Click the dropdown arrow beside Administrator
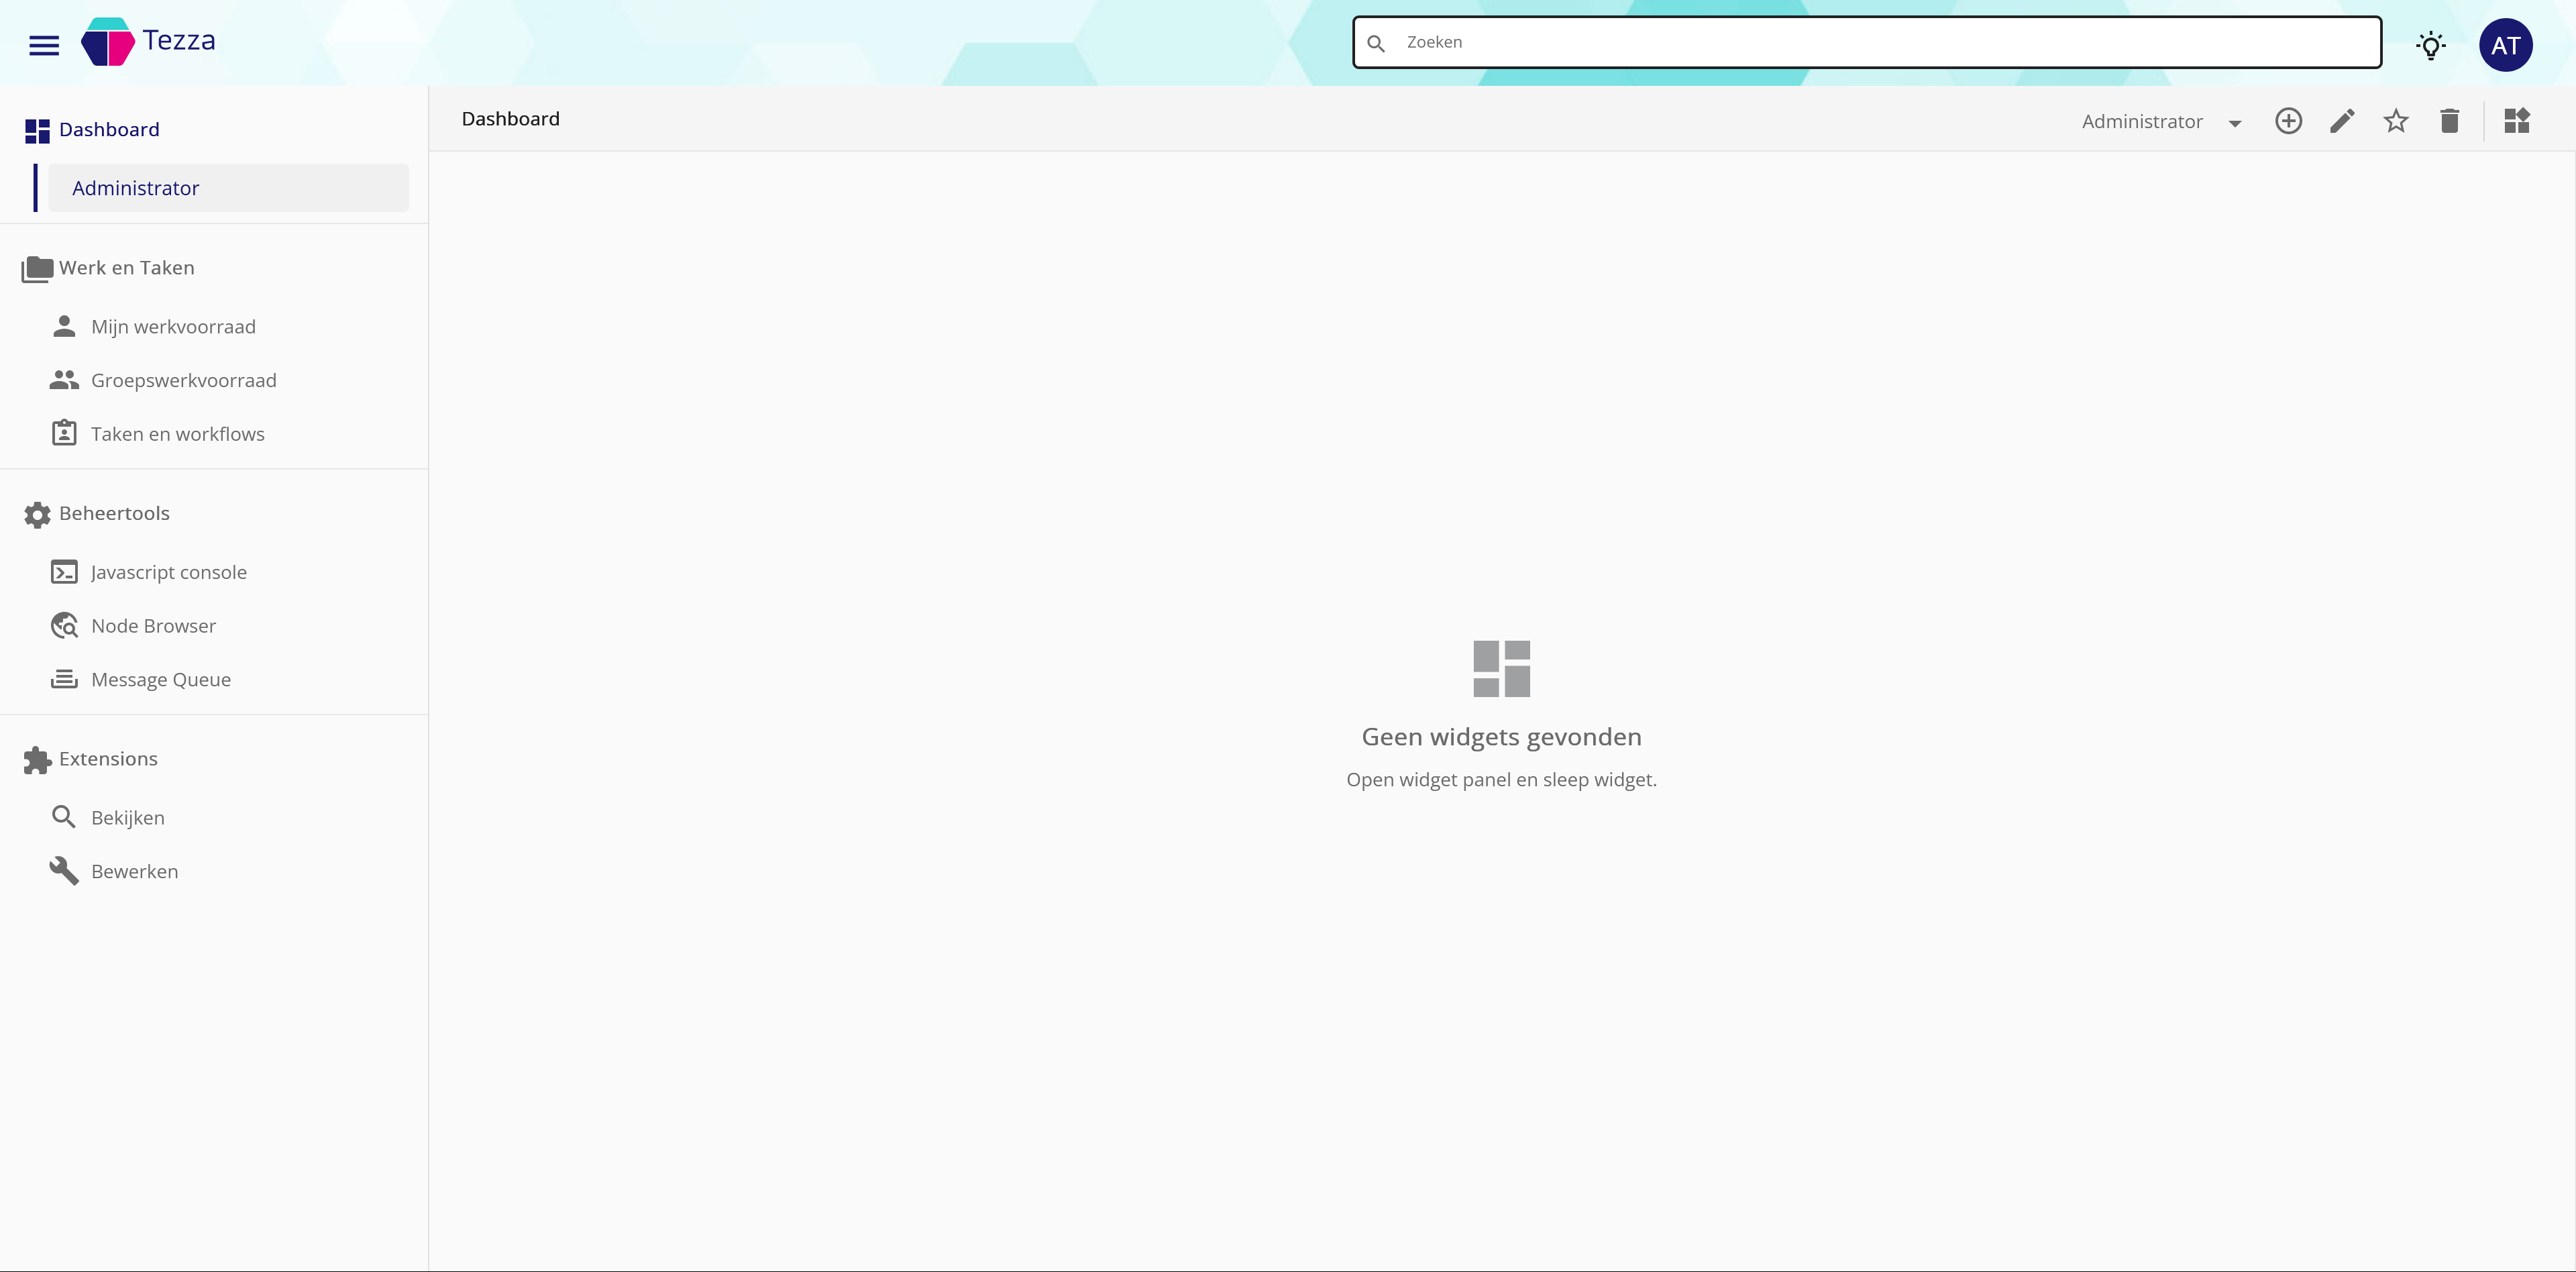 (x=2235, y=123)
